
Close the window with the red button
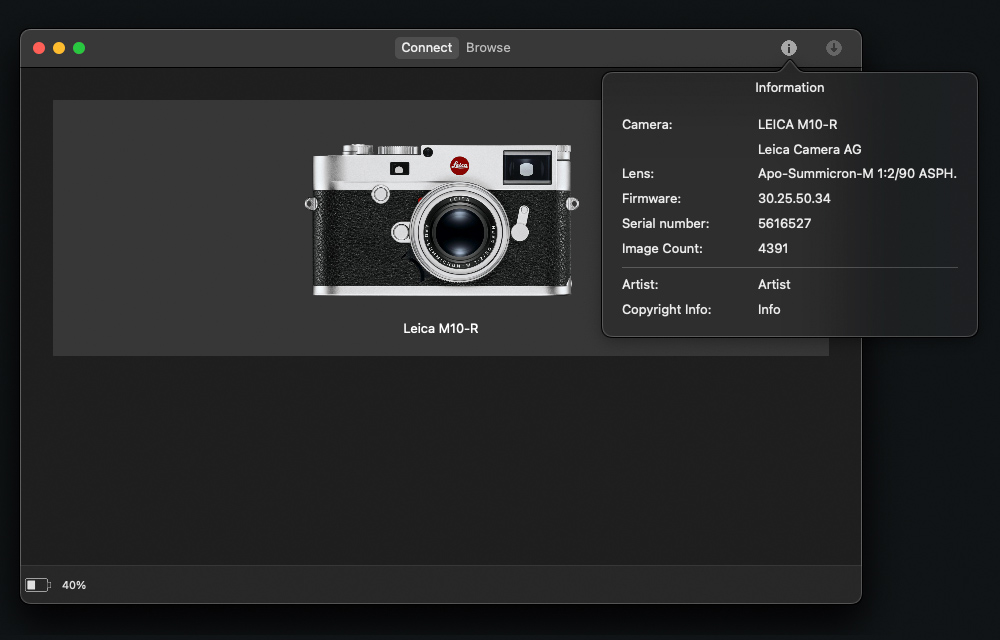tap(39, 48)
